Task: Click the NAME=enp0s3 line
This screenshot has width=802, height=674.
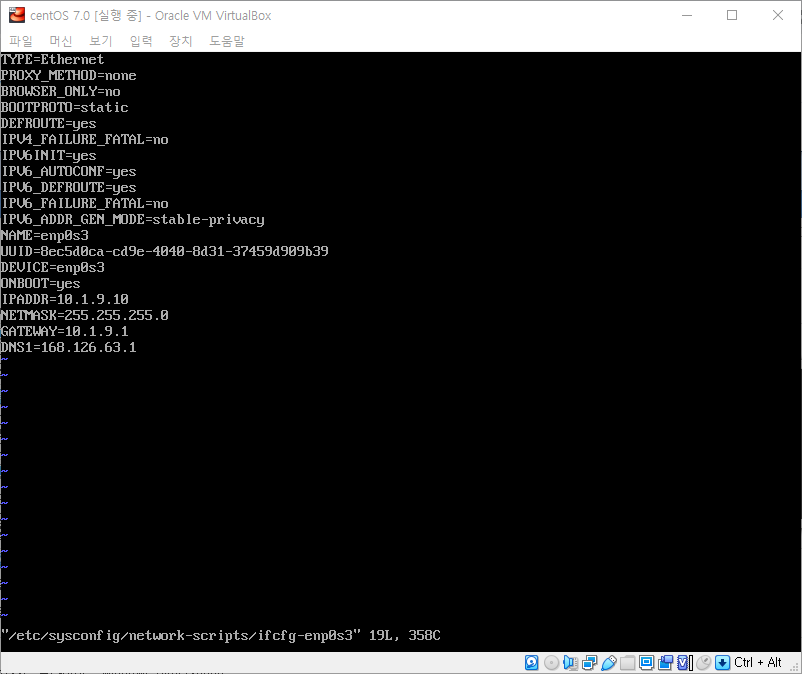Action: tap(44, 235)
